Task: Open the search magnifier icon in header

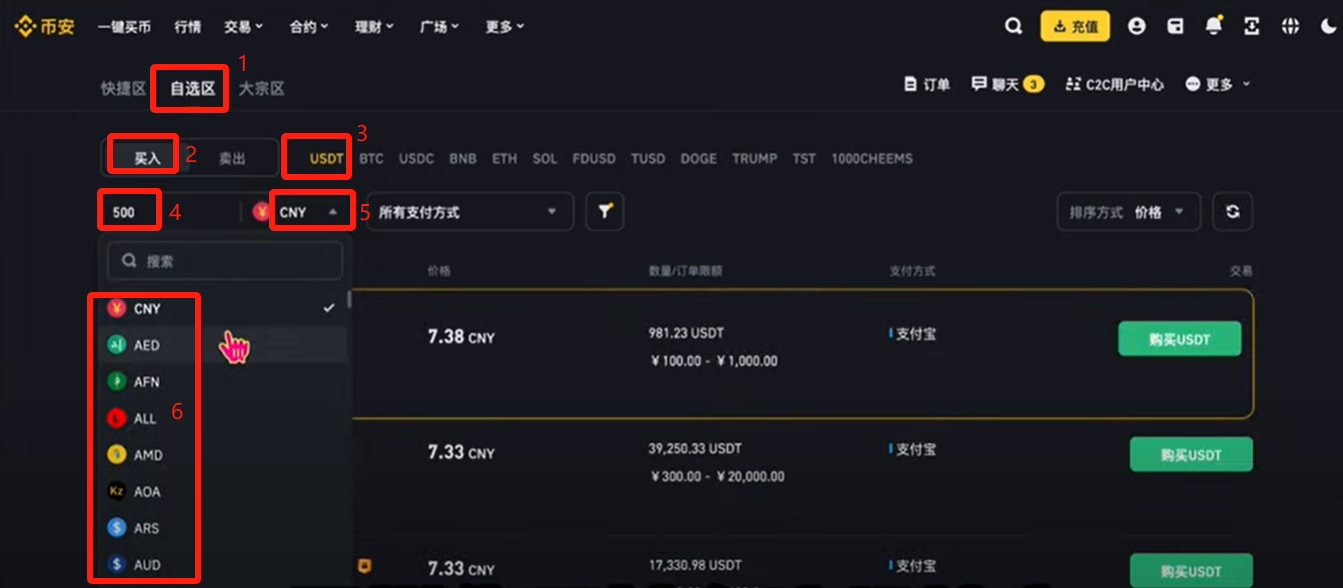Action: click(1014, 27)
